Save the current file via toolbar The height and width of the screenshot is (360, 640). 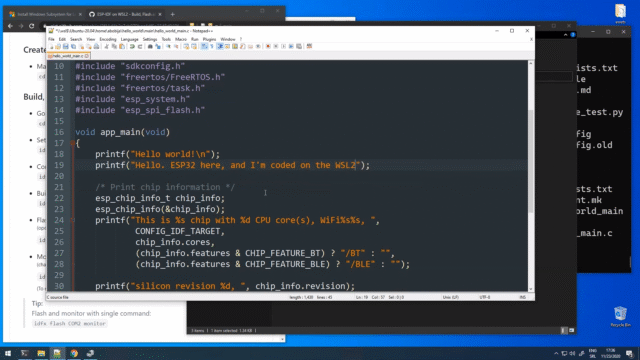pyautogui.click(x=65, y=47)
